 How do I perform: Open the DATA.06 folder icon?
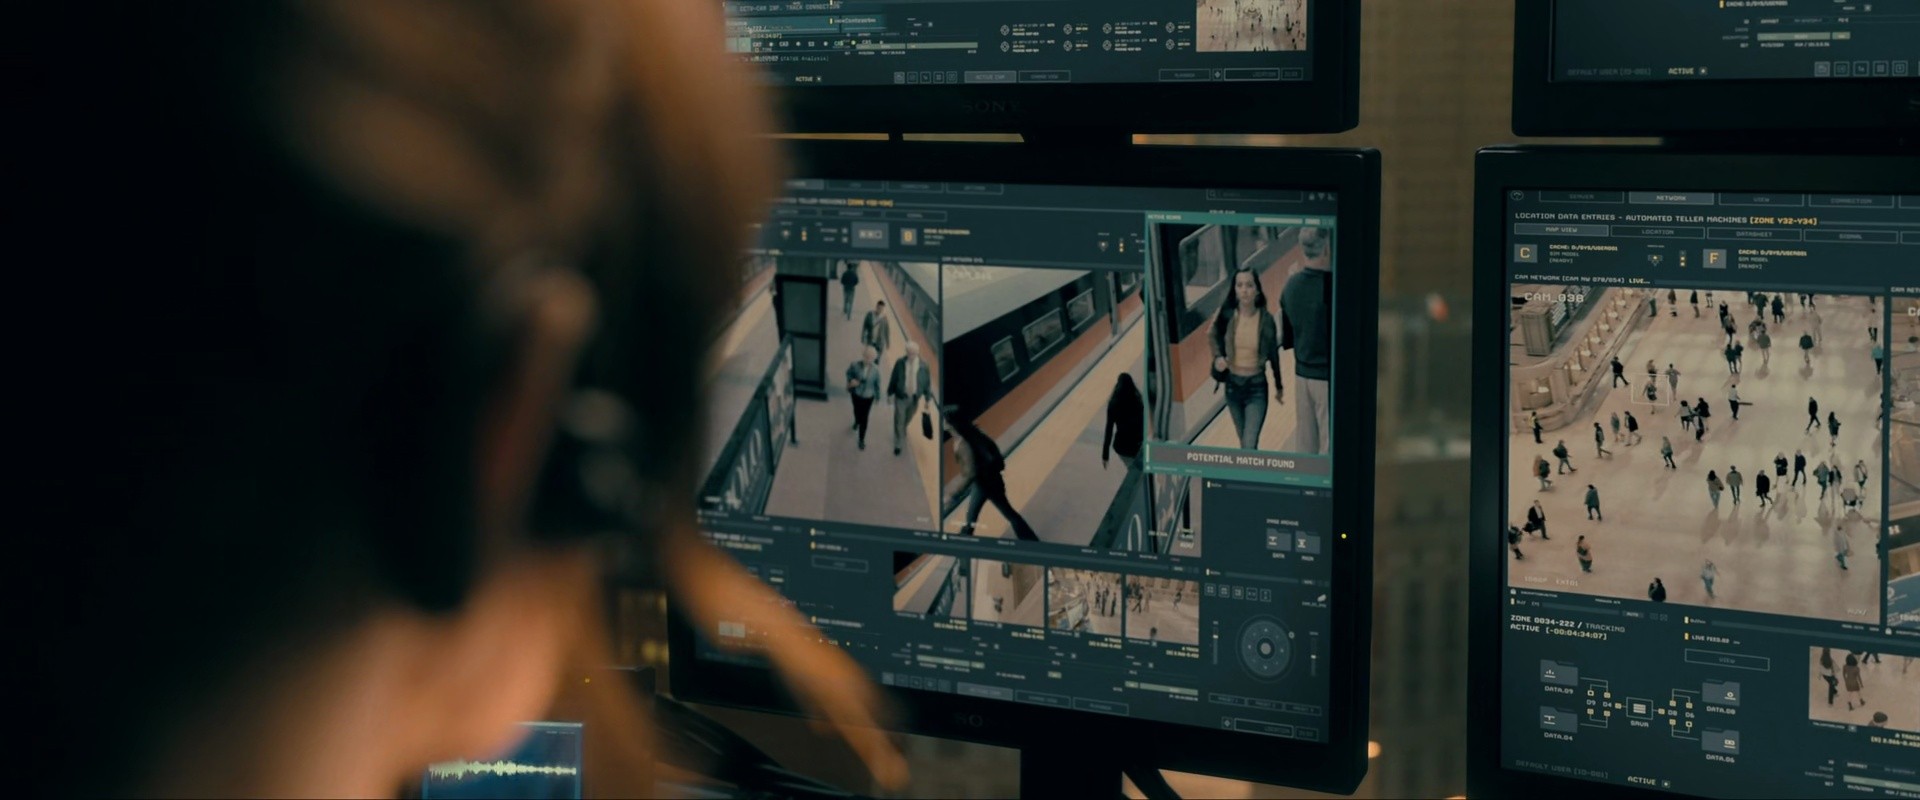click(x=1721, y=741)
